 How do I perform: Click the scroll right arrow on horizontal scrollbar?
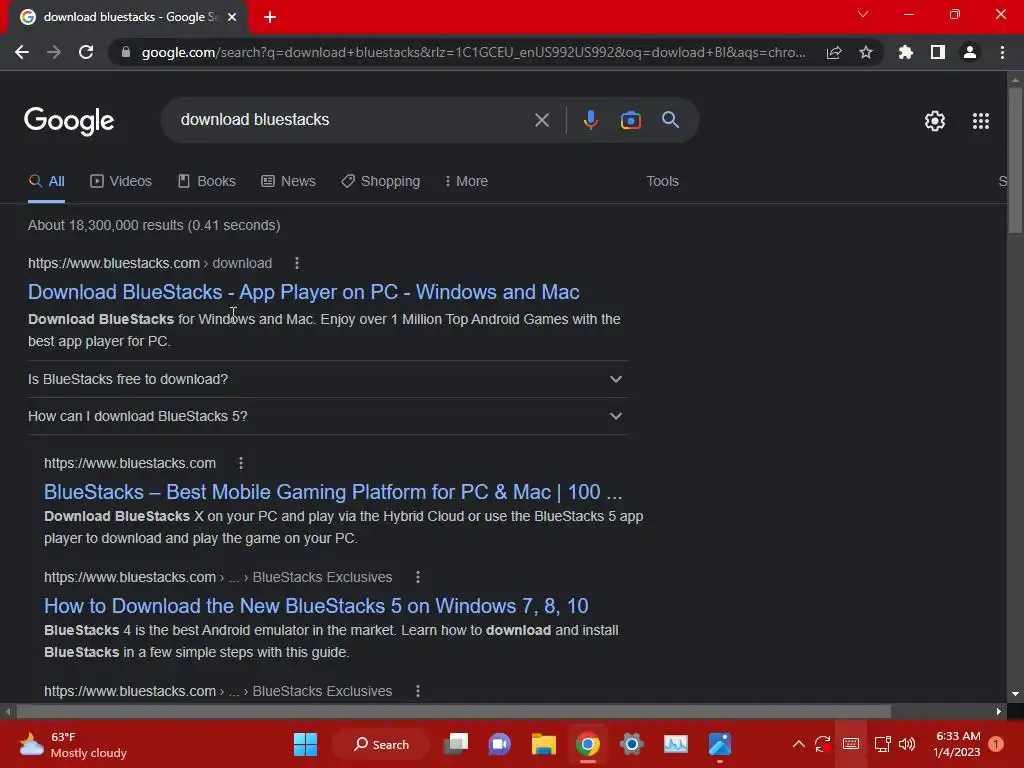(999, 711)
